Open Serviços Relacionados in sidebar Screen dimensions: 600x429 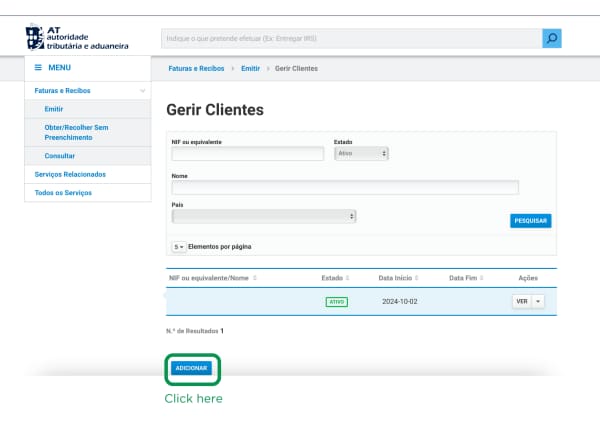[x=70, y=174]
